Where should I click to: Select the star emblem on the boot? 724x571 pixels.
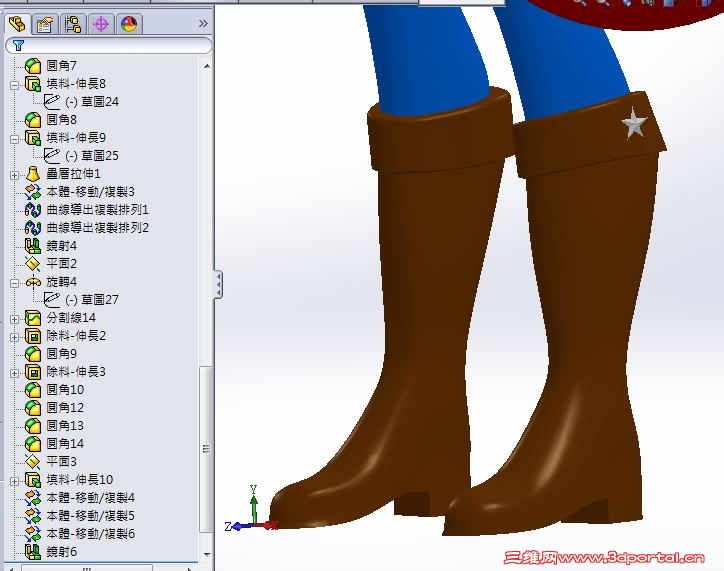[x=634, y=123]
